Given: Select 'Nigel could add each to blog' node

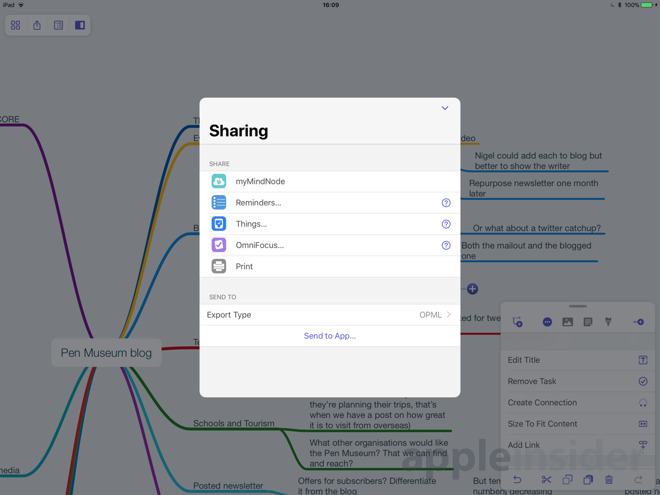Looking at the screenshot, I should (538, 161).
